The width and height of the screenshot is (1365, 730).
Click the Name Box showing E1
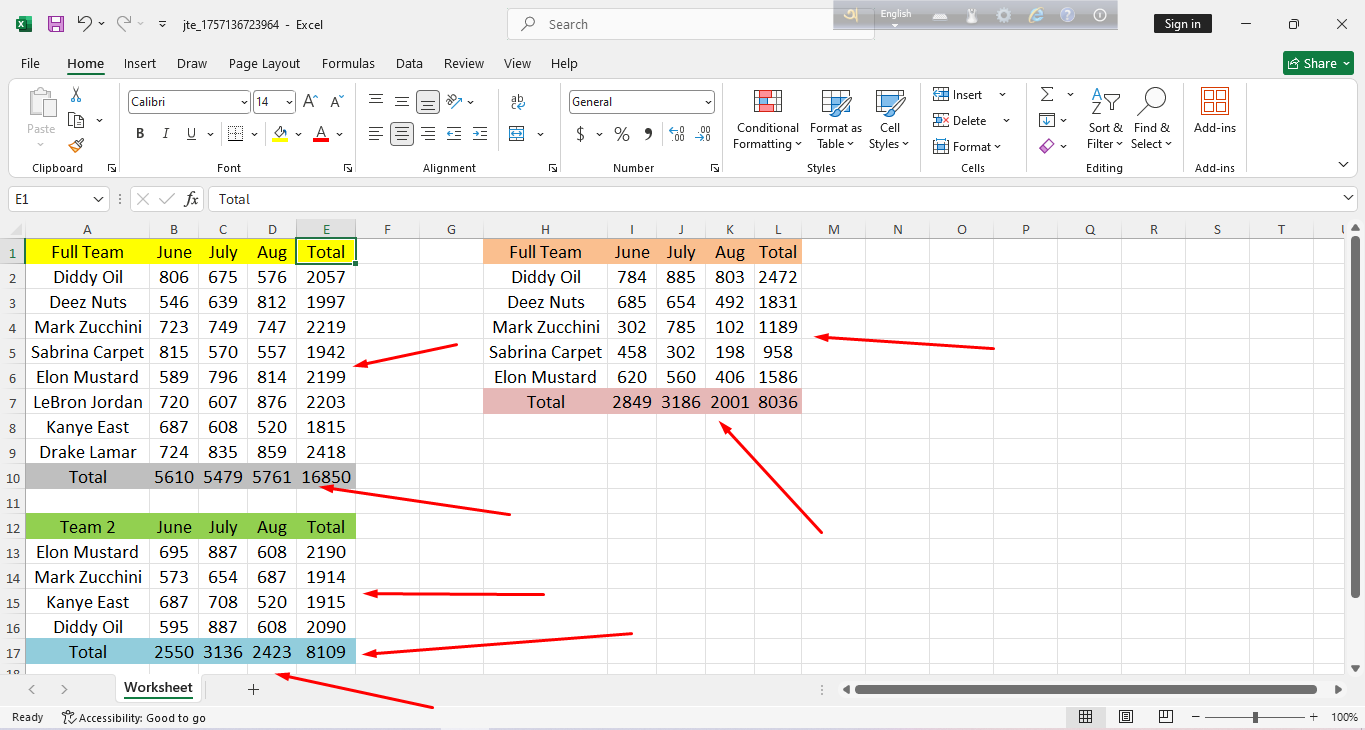pos(48,199)
